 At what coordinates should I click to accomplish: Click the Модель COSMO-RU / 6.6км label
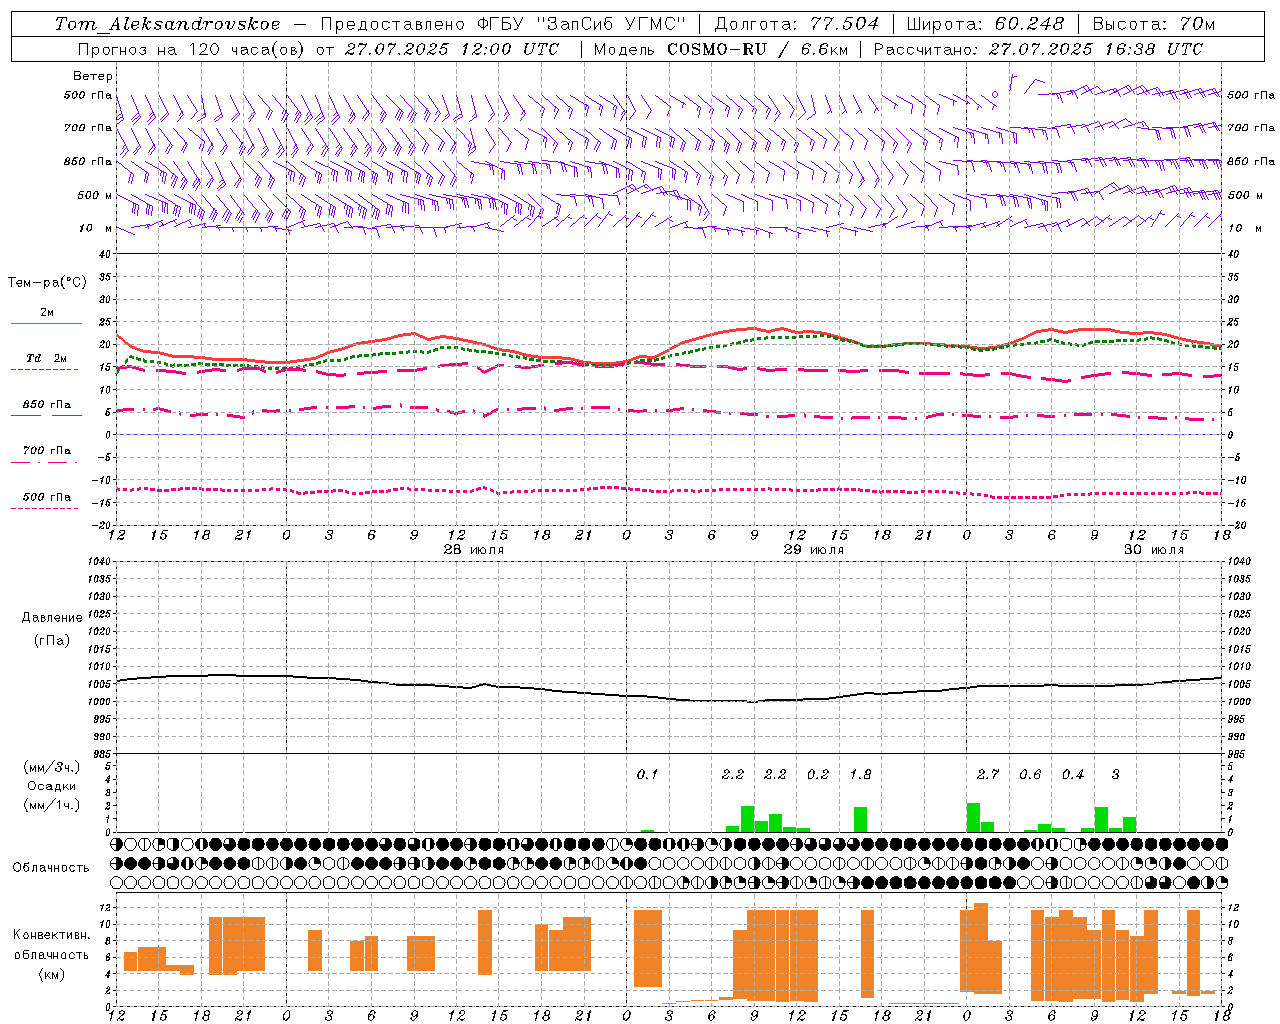pos(721,48)
